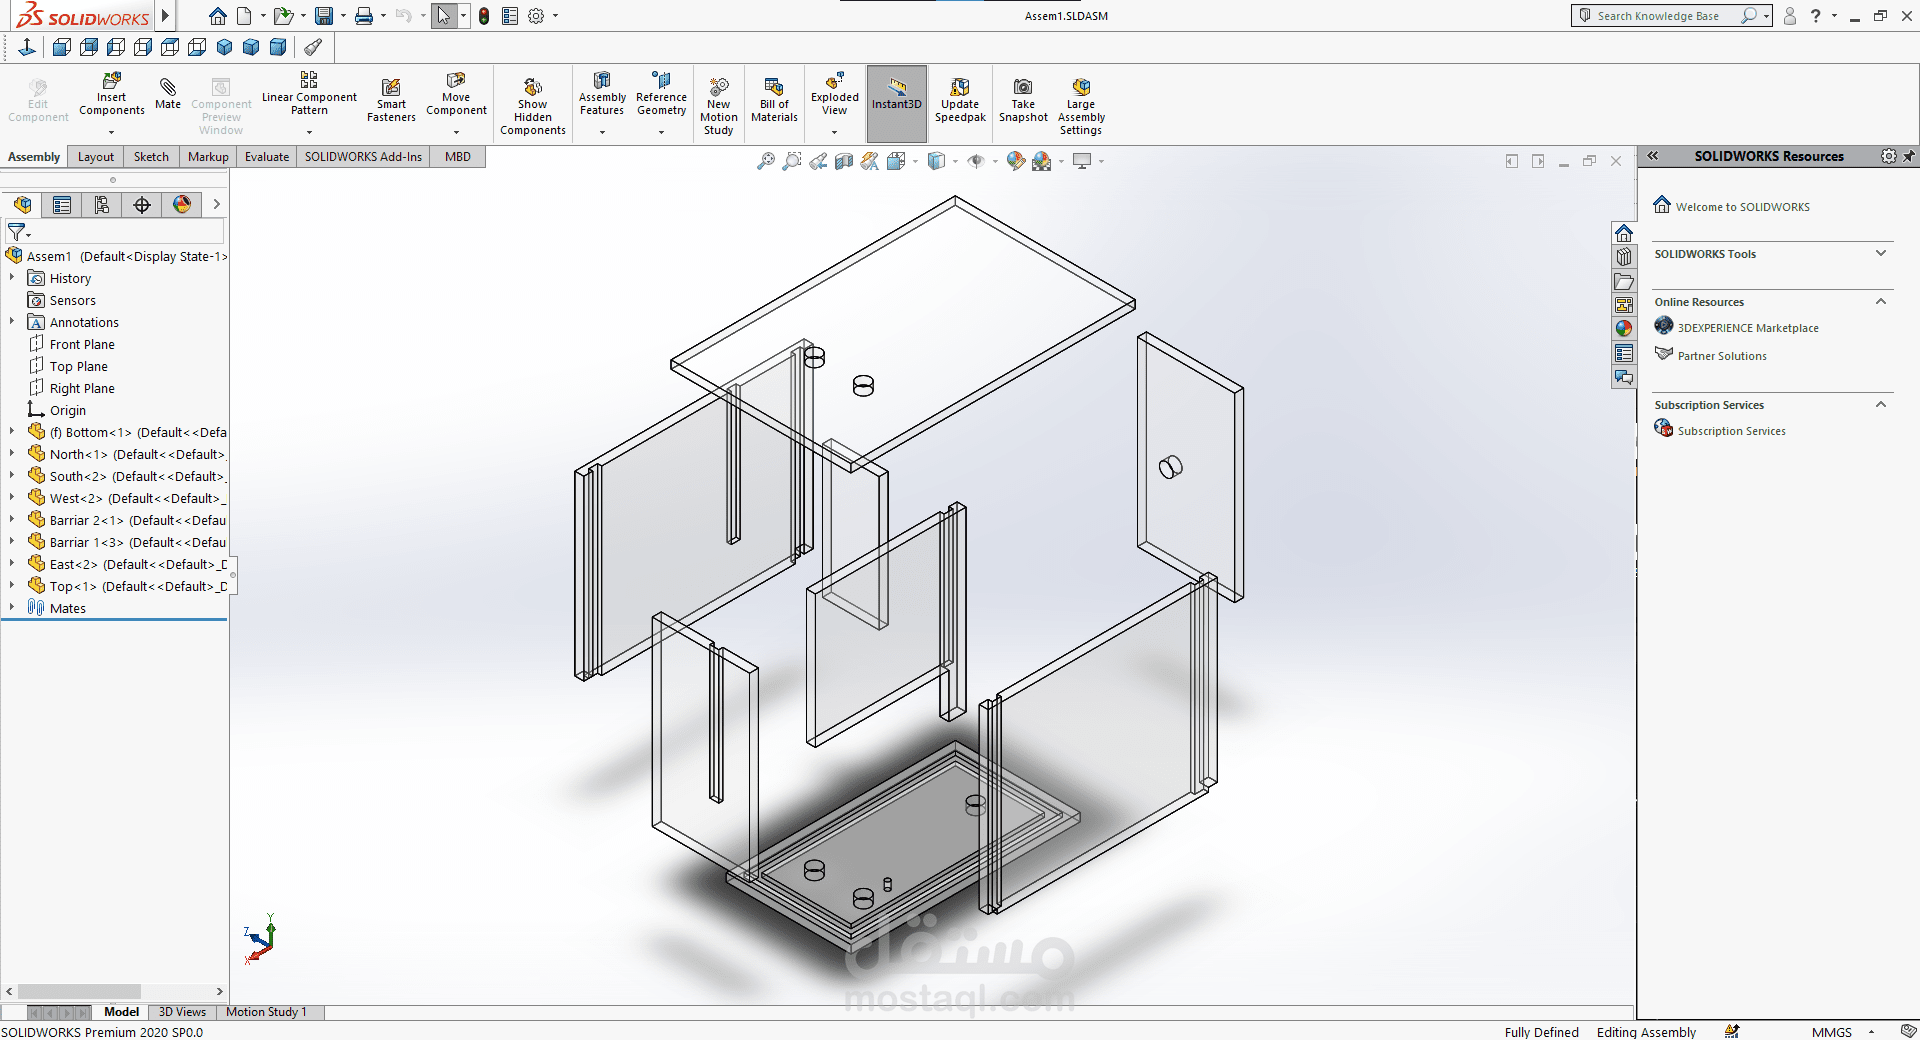This screenshot has height=1040, width=1920.
Task: Toggle the pin on SOLIDWORKS Resources panel
Action: pyautogui.click(x=1908, y=156)
